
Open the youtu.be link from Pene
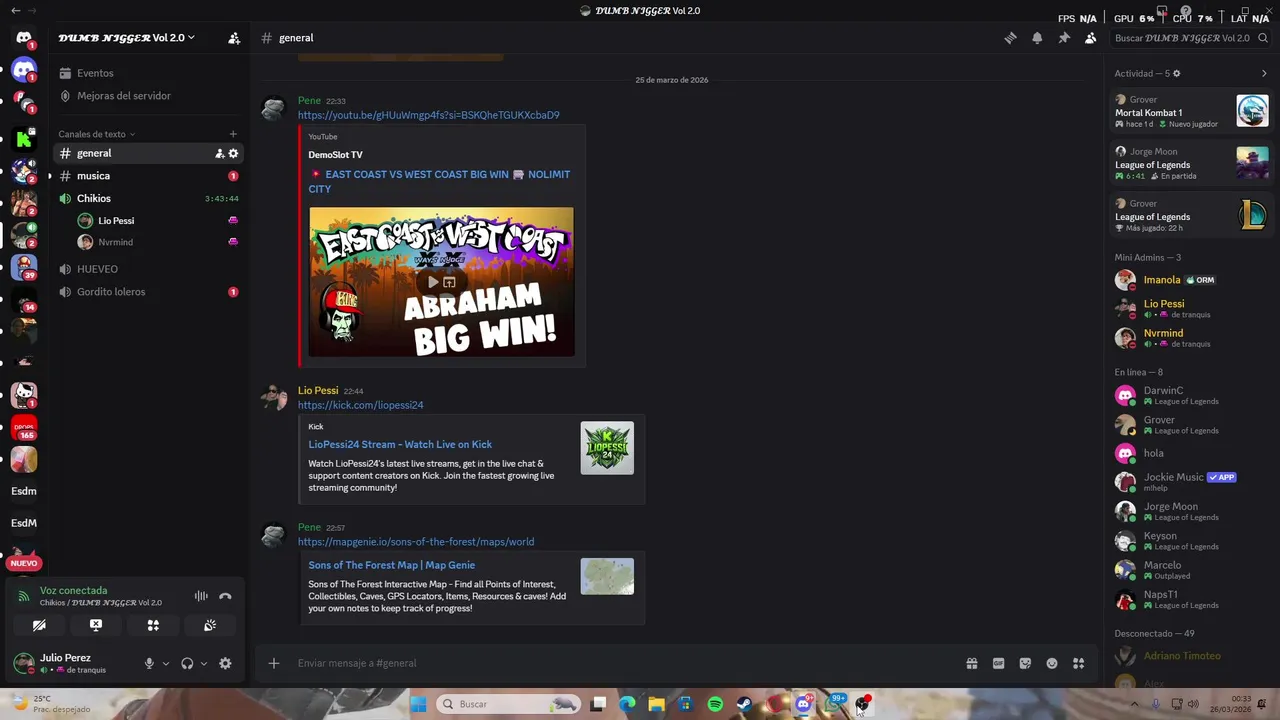pos(428,115)
